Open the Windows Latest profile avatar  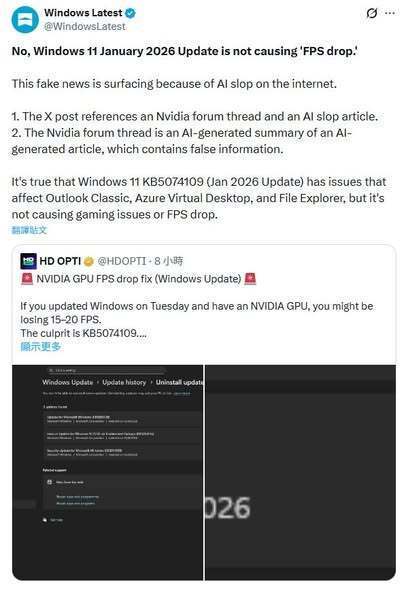click(x=25, y=20)
